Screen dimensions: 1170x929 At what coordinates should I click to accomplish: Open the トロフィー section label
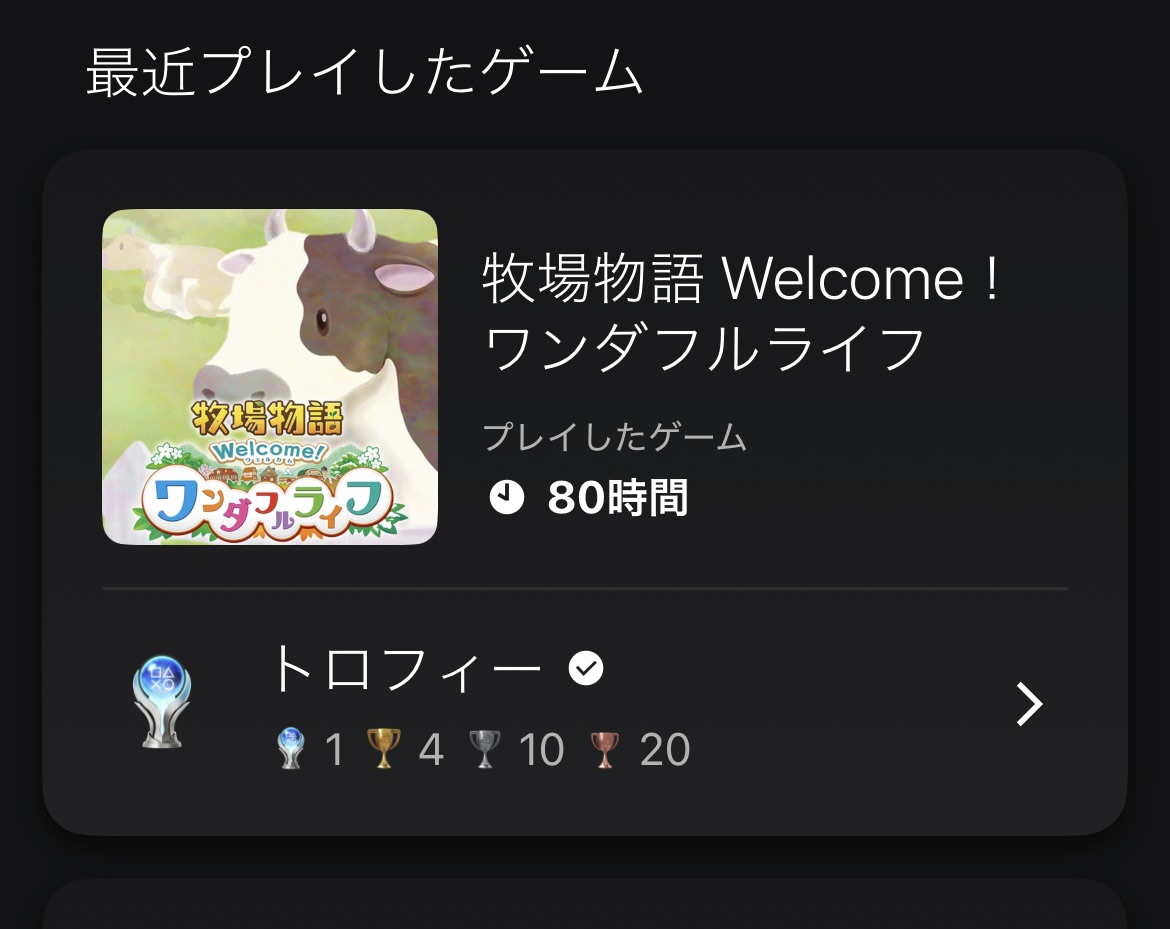pyautogui.click(x=407, y=669)
